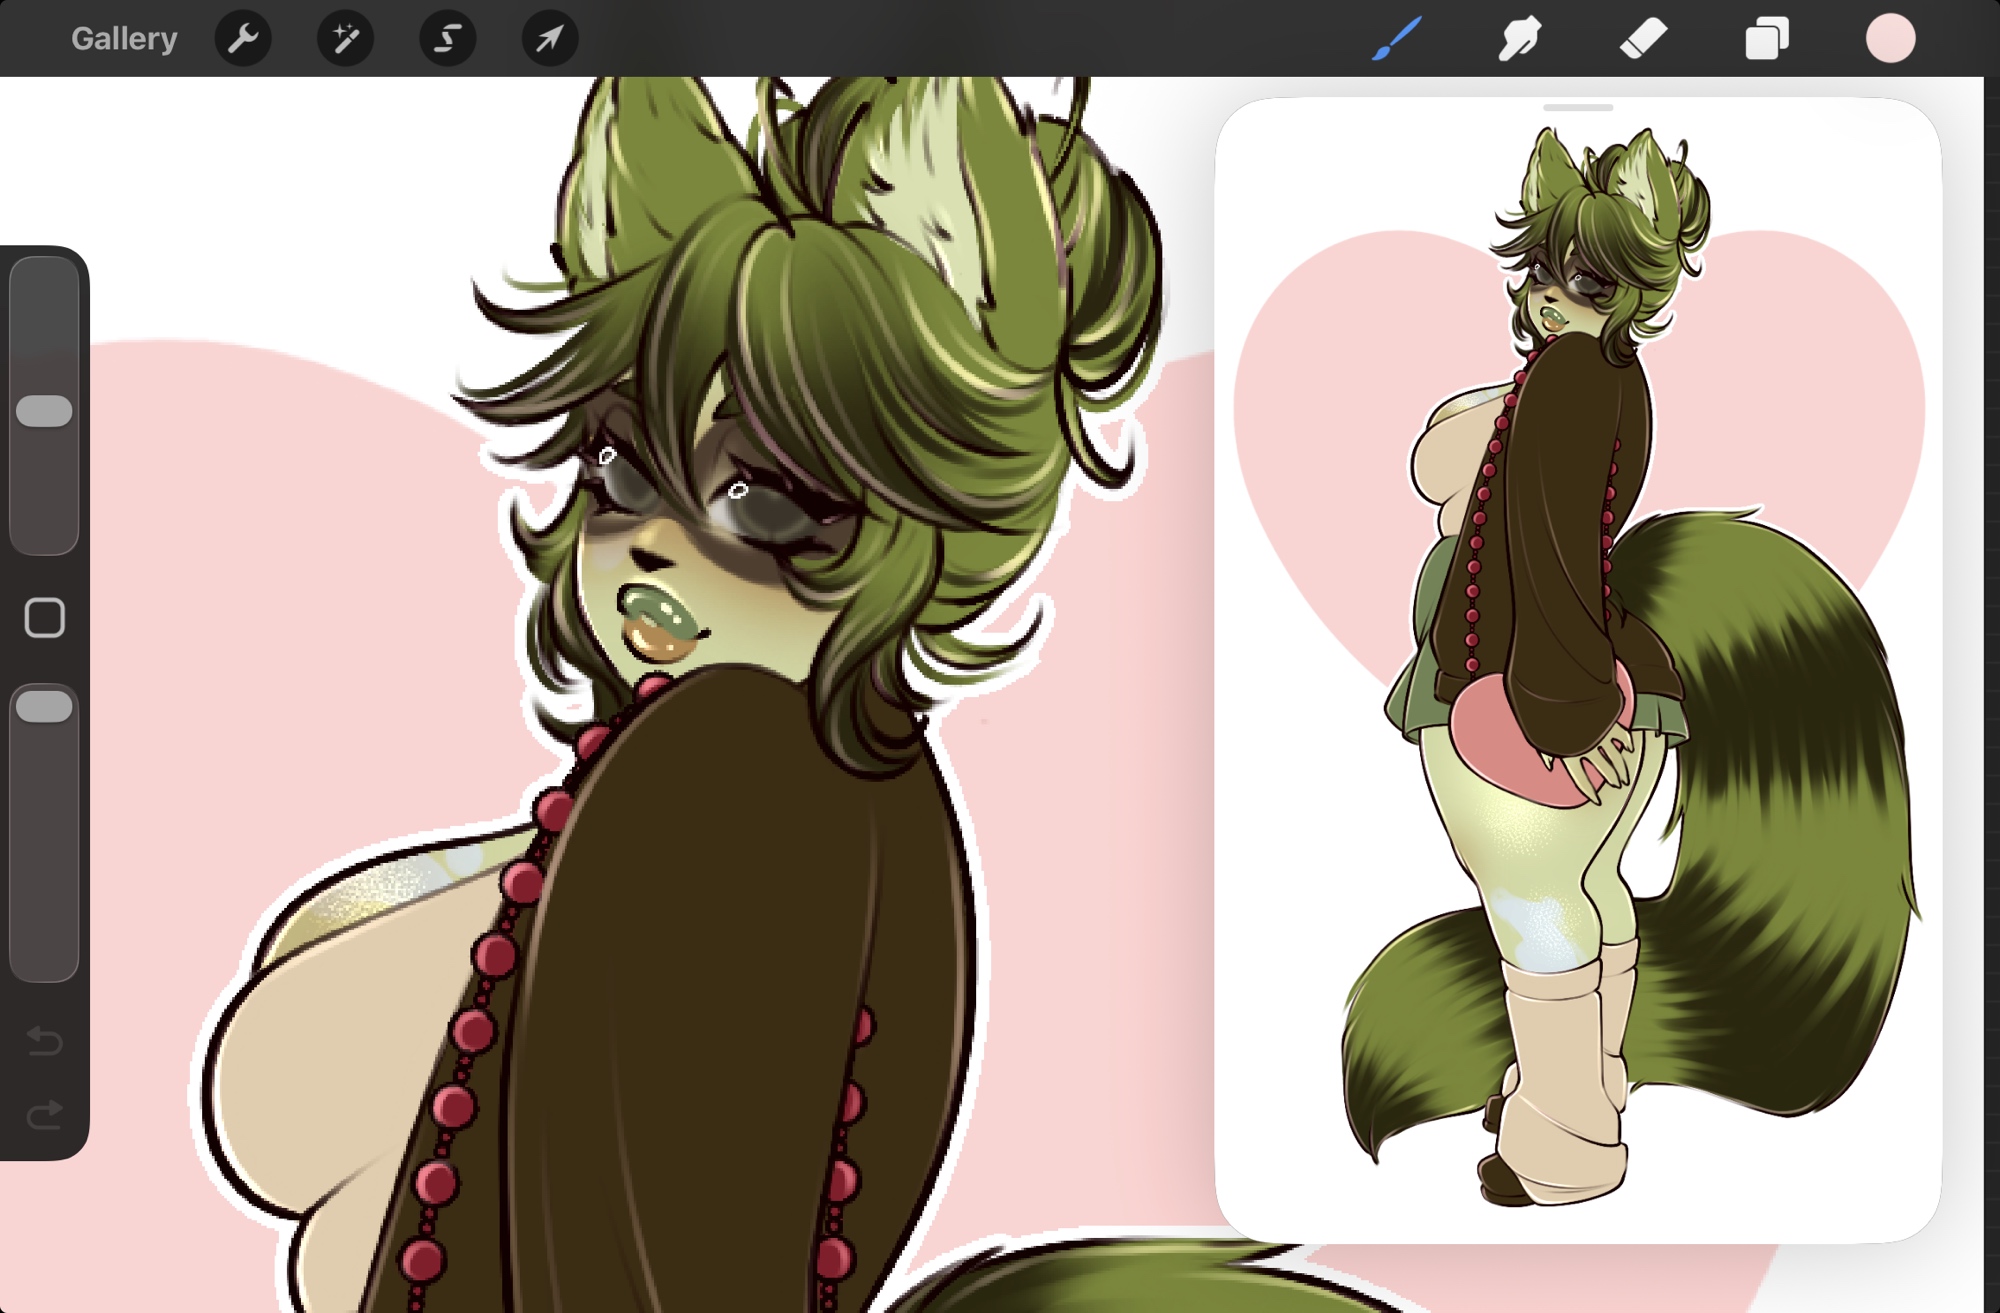Click the upper track of size slider
2000x1313 pixels.
pyautogui.click(x=45, y=320)
